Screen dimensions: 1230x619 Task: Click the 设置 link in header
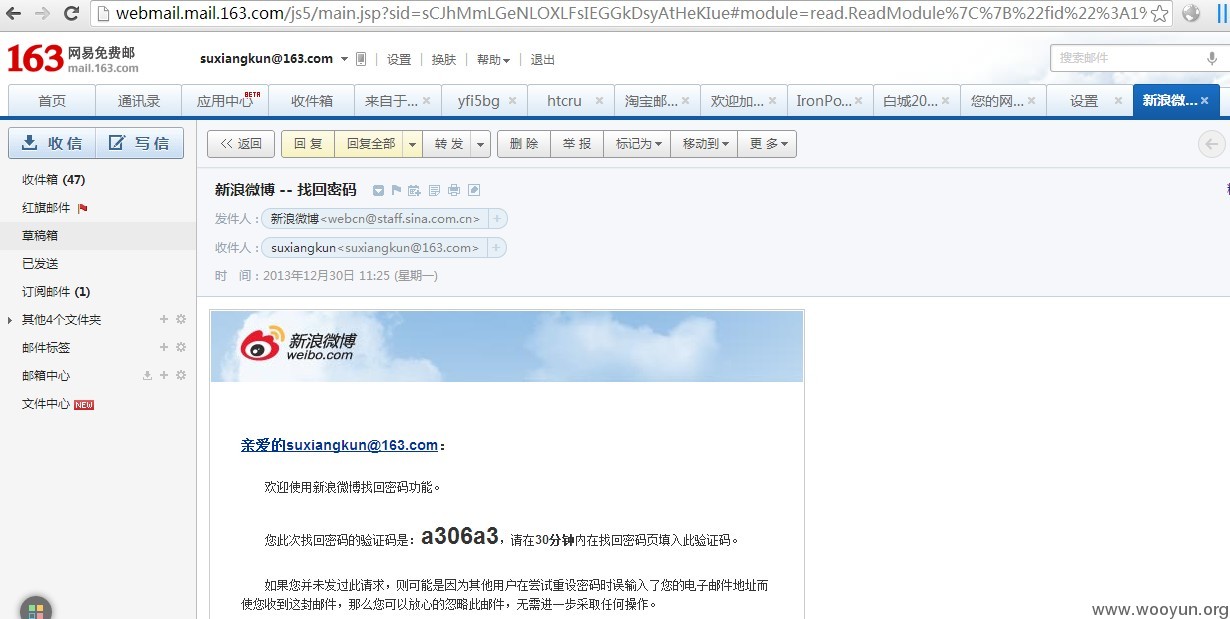(399, 59)
